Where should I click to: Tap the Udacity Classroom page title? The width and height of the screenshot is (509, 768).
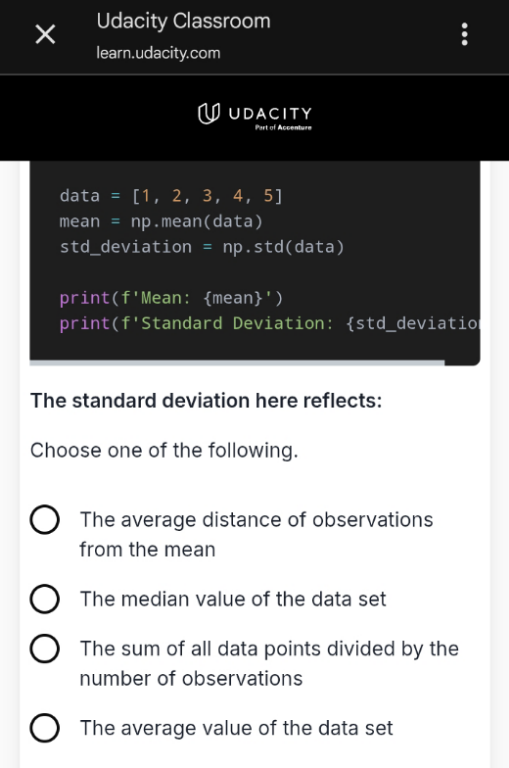pyautogui.click(x=183, y=22)
